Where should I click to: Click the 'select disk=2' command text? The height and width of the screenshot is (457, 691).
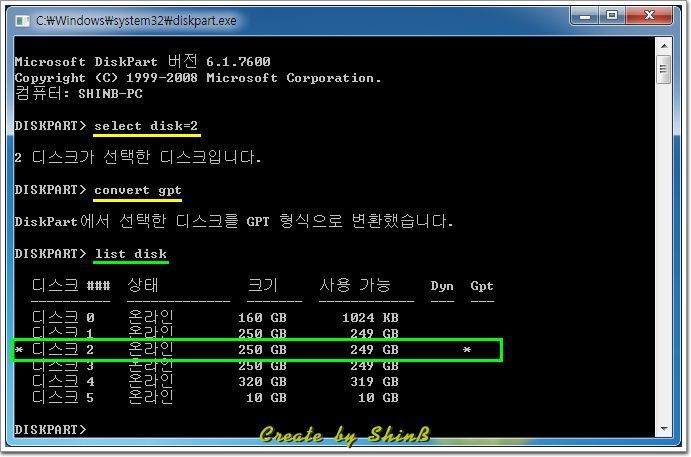point(146,126)
